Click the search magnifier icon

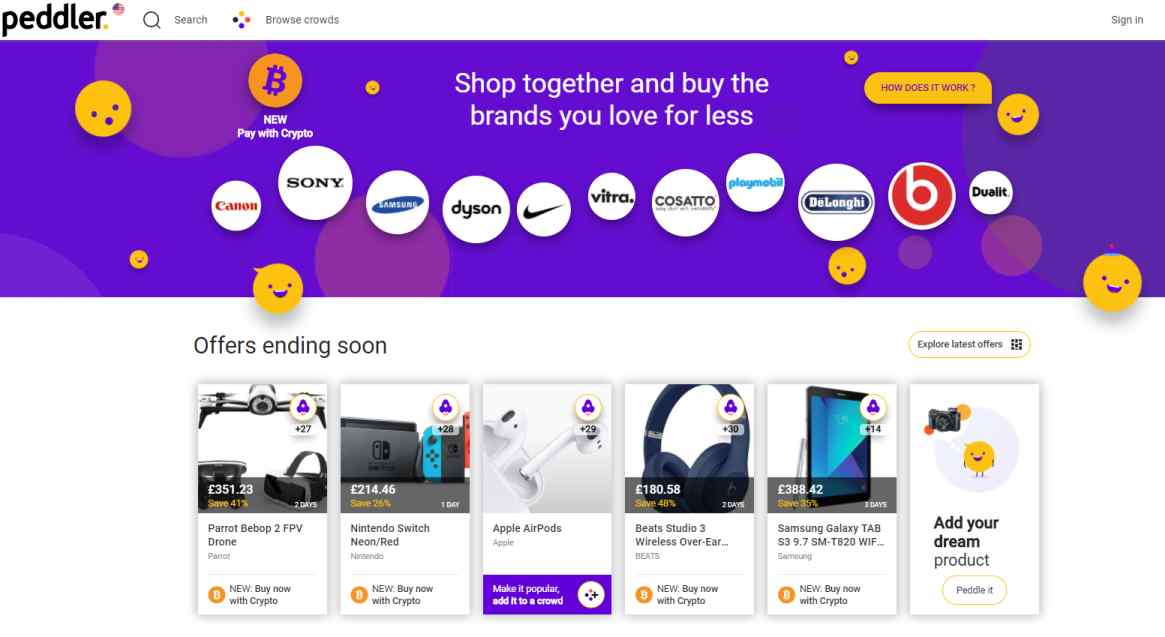(x=152, y=20)
